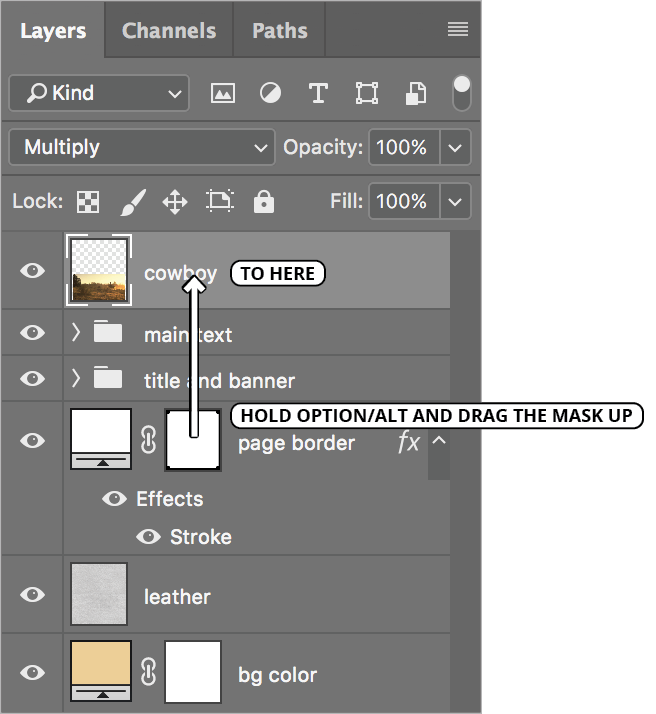The width and height of the screenshot is (656, 714).
Task: Click the Fill label
Action: [x=346, y=201]
